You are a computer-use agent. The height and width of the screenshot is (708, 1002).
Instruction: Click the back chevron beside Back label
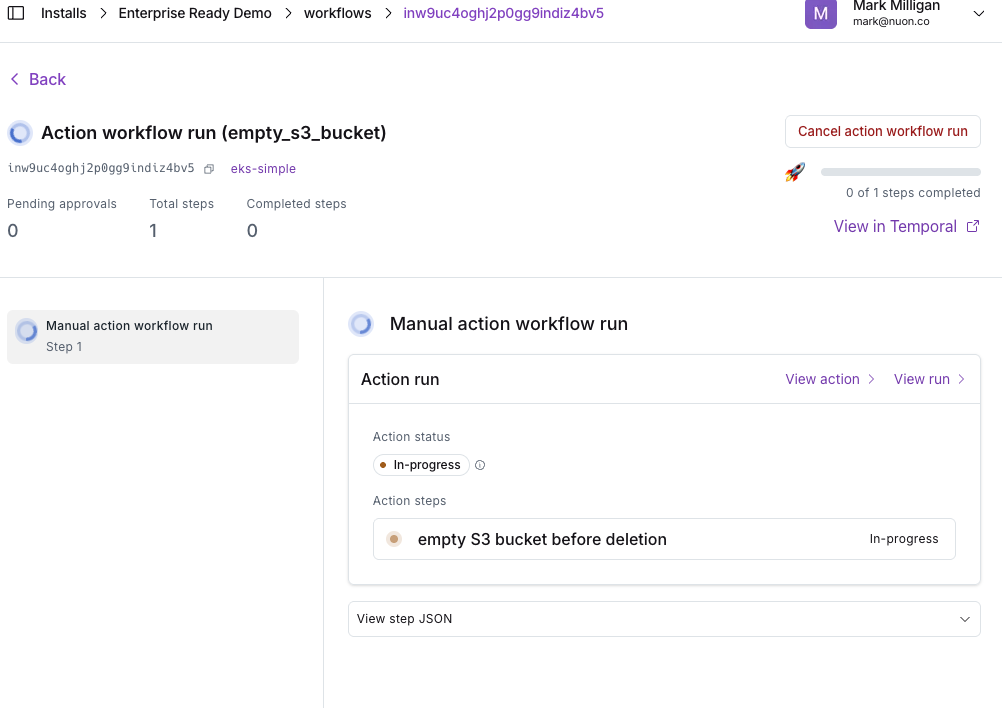tap(13, 78)
